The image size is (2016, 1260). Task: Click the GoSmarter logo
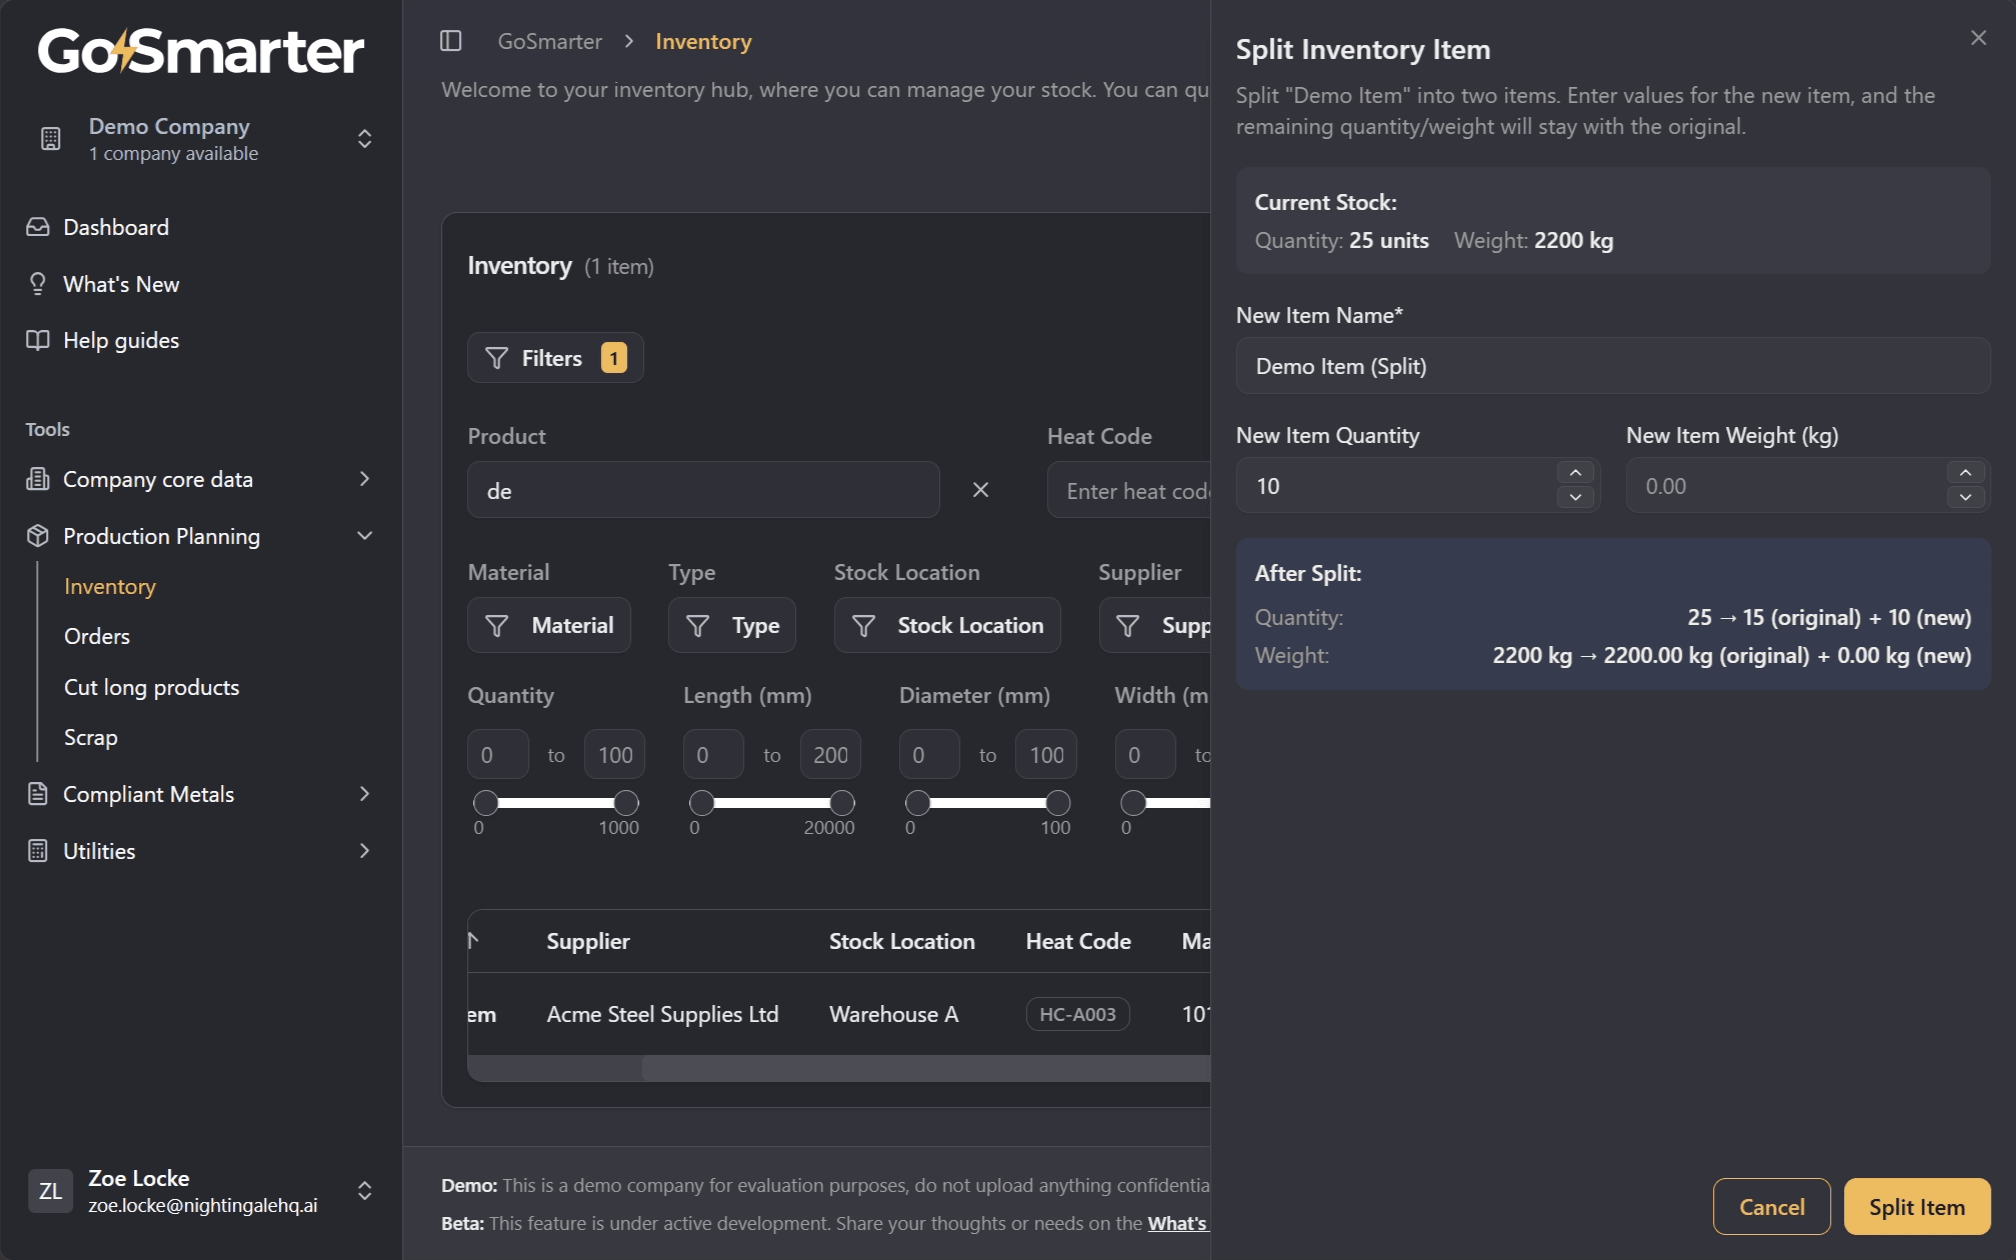click(201, 51)
